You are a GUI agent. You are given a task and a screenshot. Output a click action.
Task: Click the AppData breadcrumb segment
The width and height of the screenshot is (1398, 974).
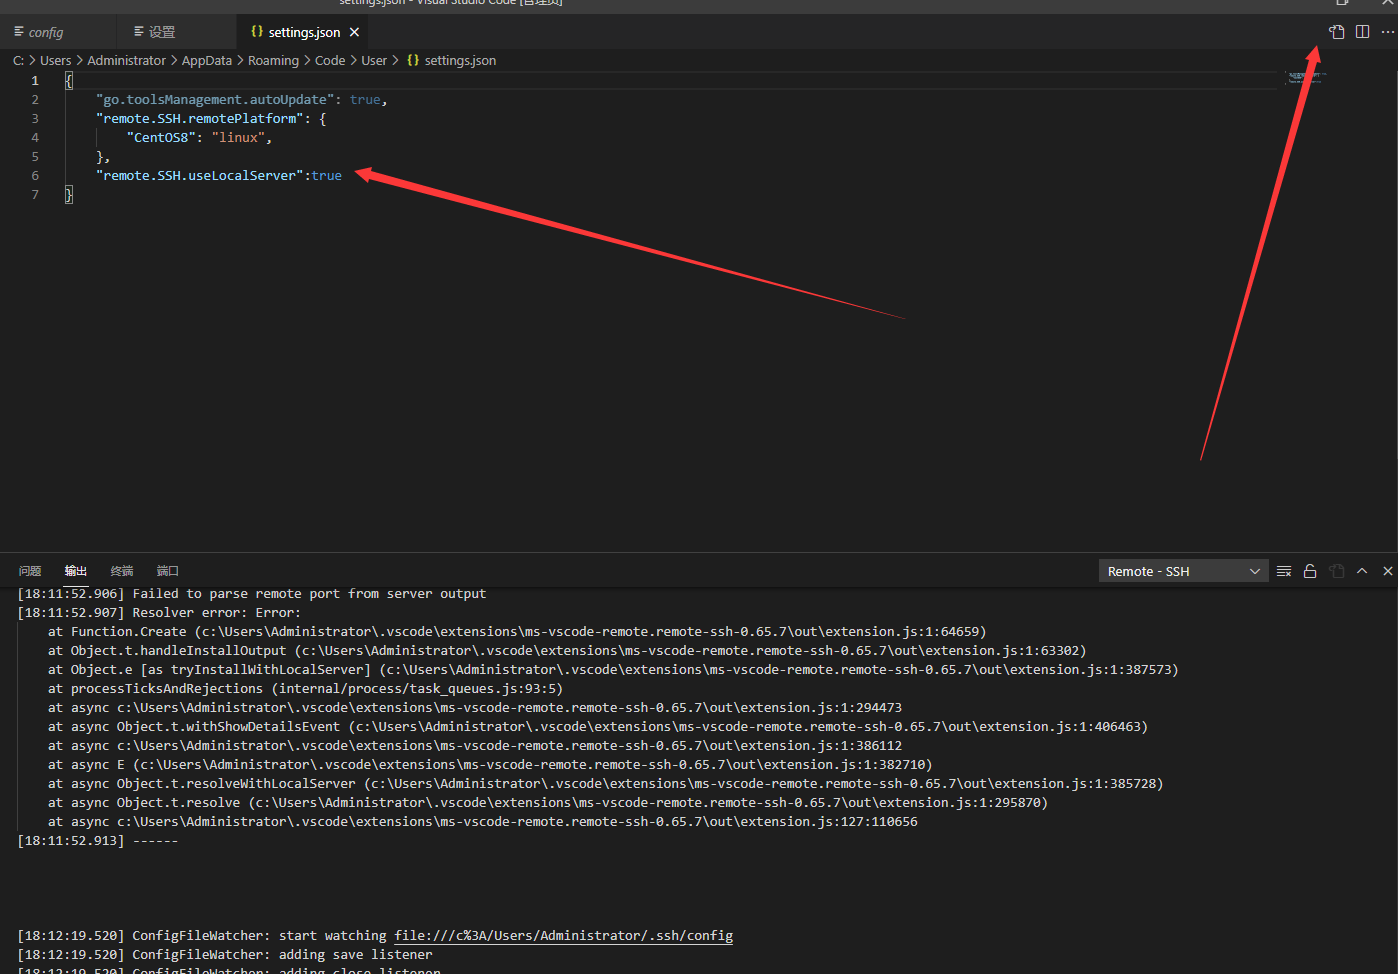pos(207,61)
